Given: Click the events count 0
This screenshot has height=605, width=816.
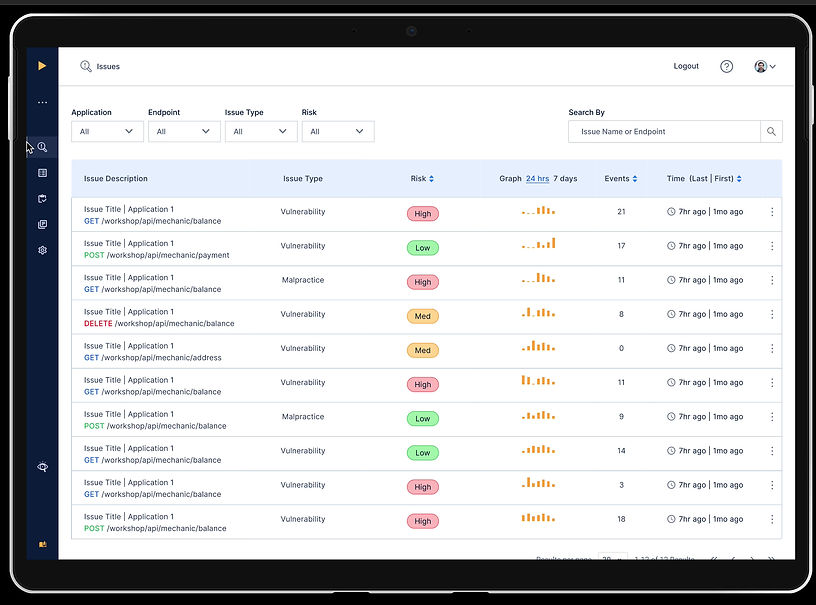Looking at the screenshot, I should (x=621, y=349).
